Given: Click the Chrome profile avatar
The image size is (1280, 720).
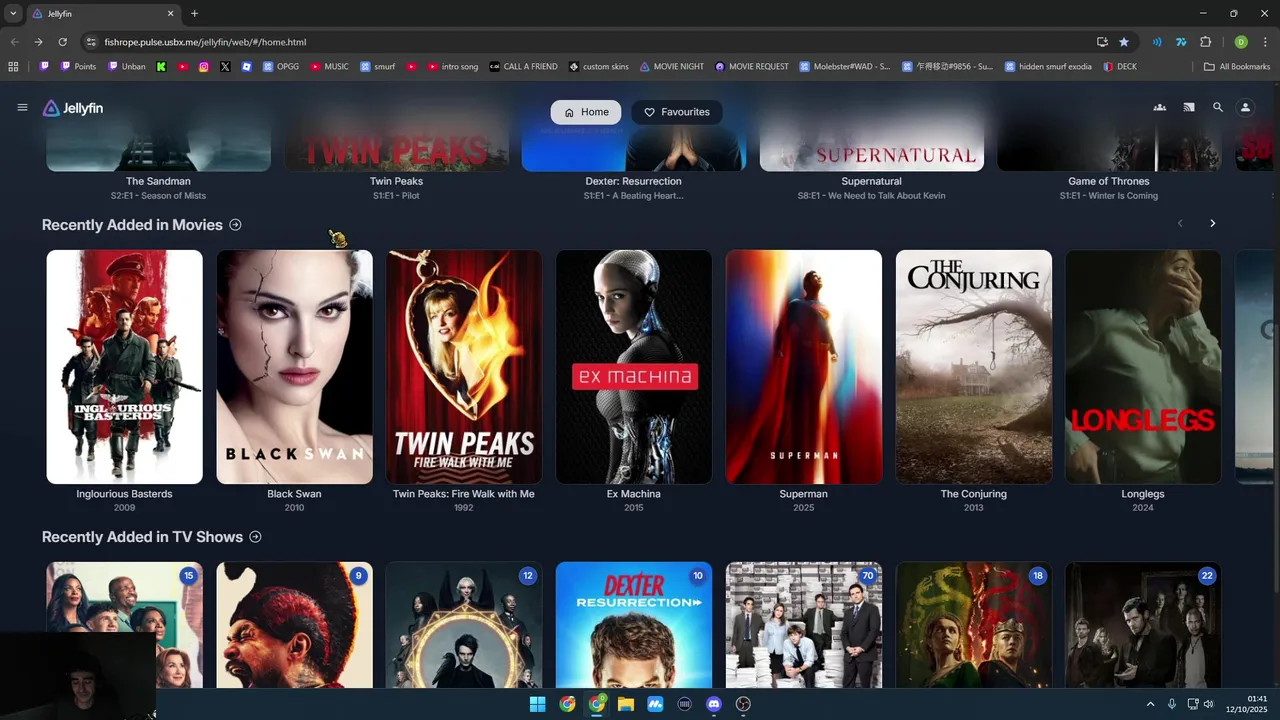Looking at the screenshot, I should click(1241, 42).
